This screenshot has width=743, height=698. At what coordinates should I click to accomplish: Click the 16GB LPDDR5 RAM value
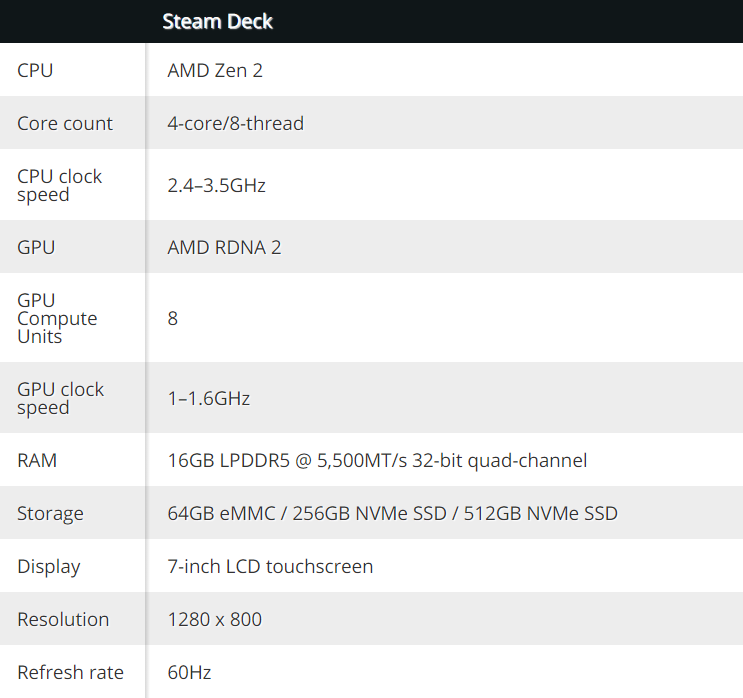pos(378,461)
